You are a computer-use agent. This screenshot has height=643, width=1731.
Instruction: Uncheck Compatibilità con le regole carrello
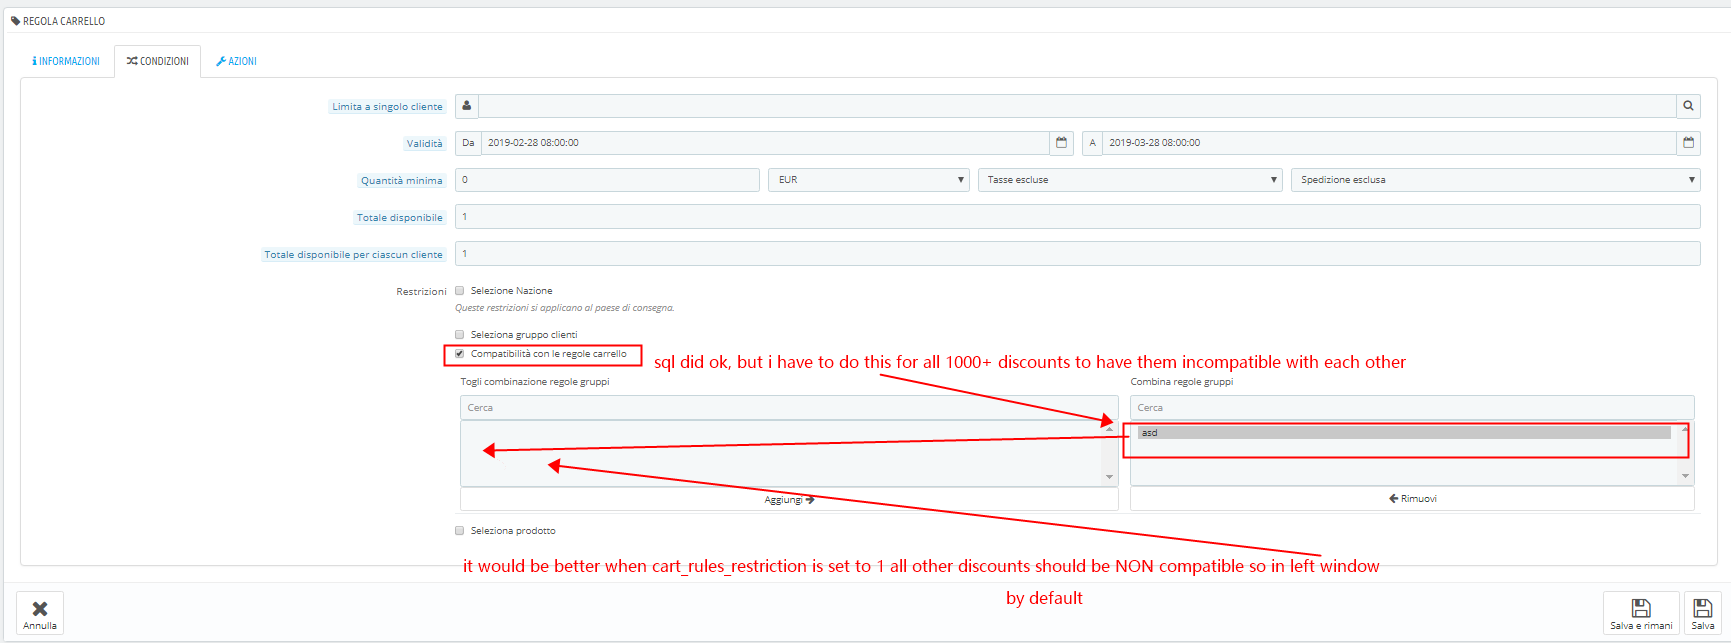[460, 354]
